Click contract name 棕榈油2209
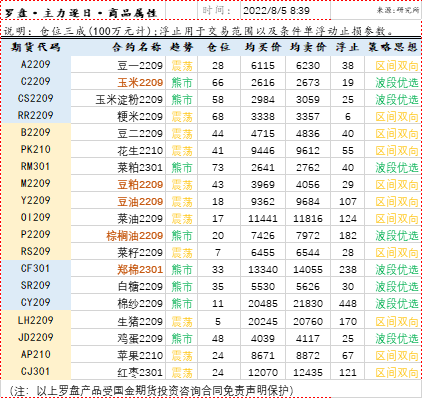The width and height of the screenshot is (422, 398). pos(135,236)
